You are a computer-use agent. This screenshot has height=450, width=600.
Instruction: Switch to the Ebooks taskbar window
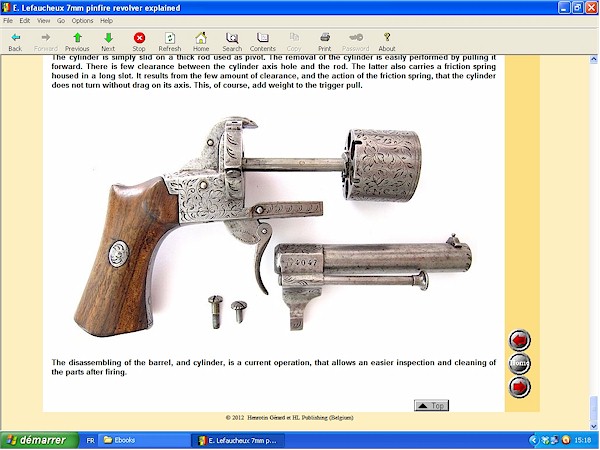pos(143,440)
